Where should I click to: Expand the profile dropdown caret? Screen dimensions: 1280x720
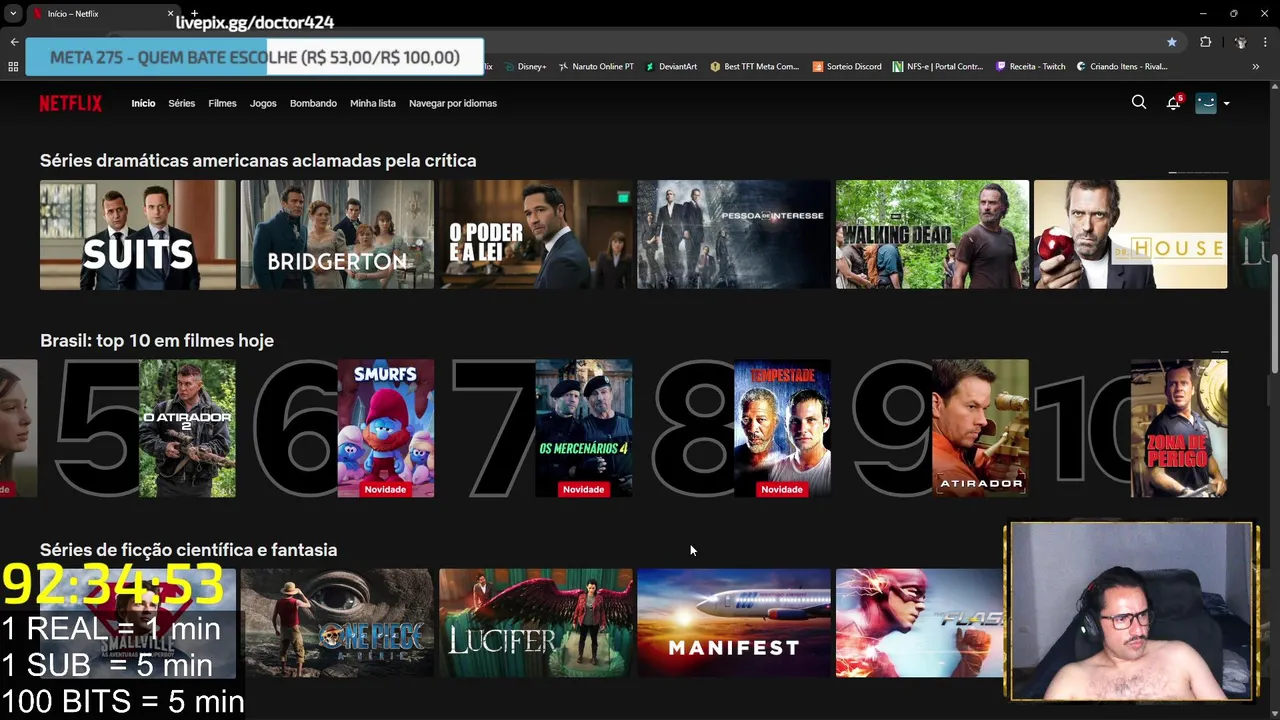1227,103
